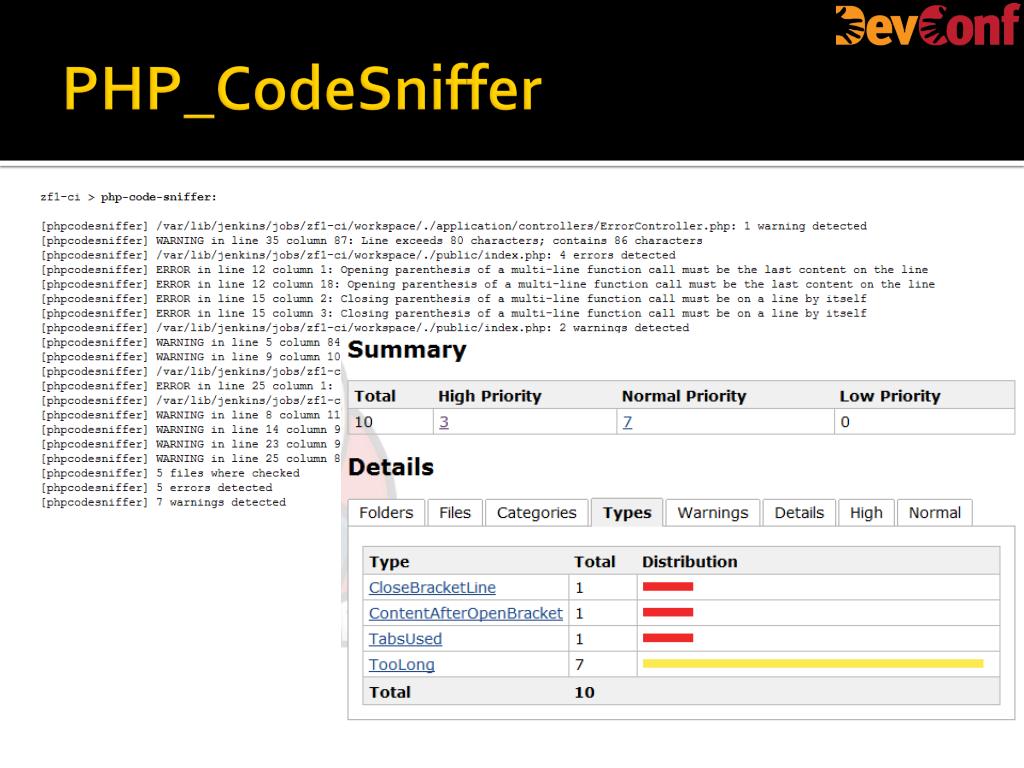Click the Details heading
This screenshot has width=1024, height=768.
click(x=391, y=467)
